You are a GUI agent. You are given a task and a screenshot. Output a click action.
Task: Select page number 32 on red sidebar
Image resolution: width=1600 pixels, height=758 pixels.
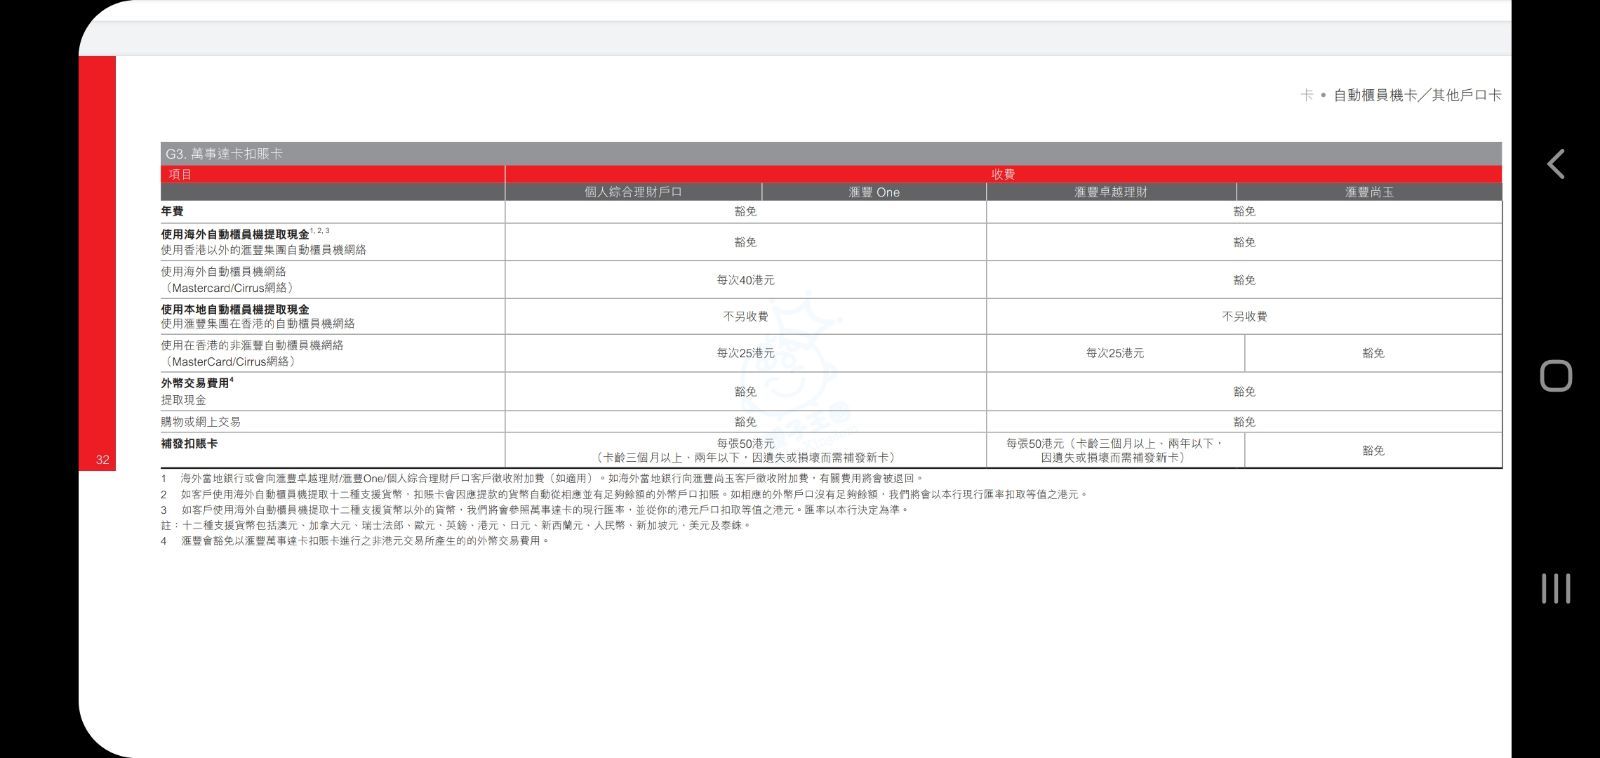click(102, 460)
